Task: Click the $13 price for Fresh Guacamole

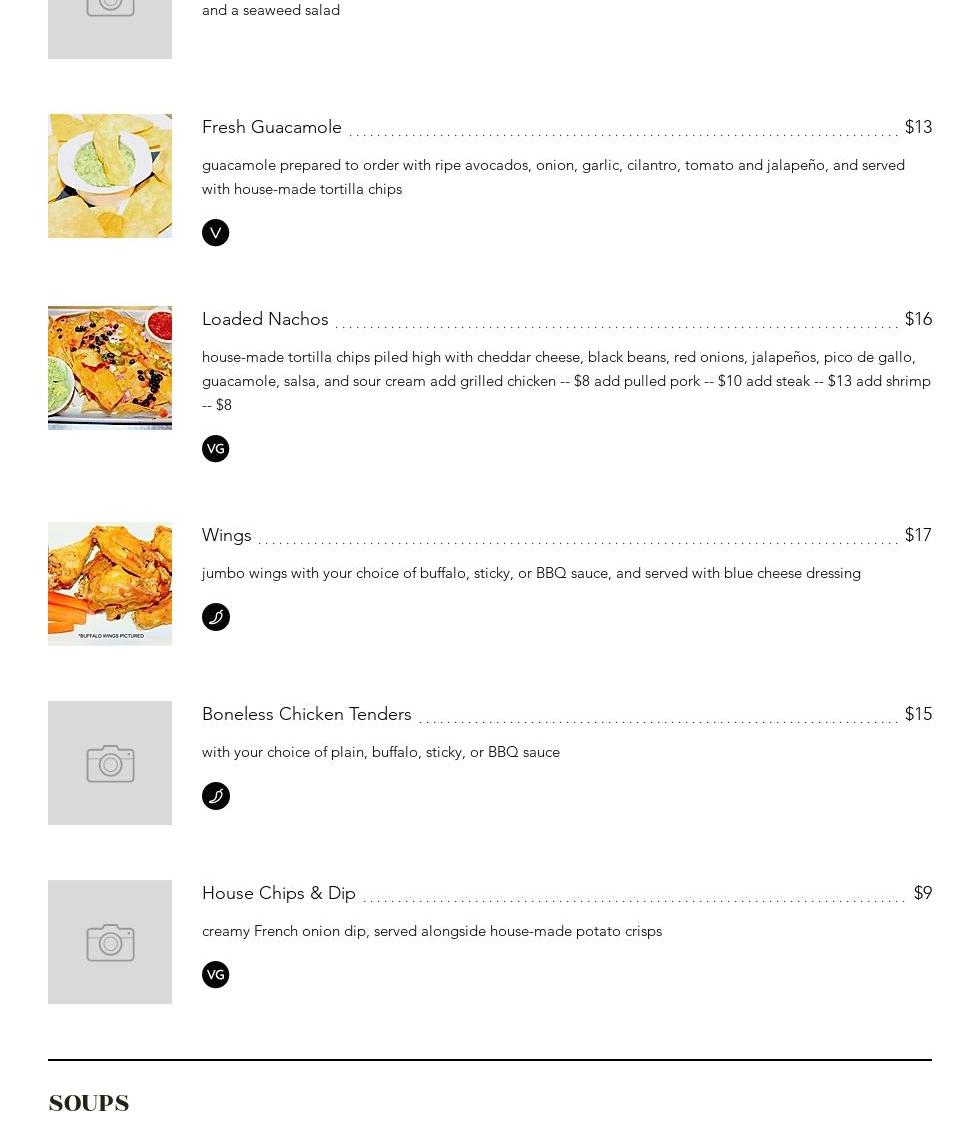Action: pos(918,127)
